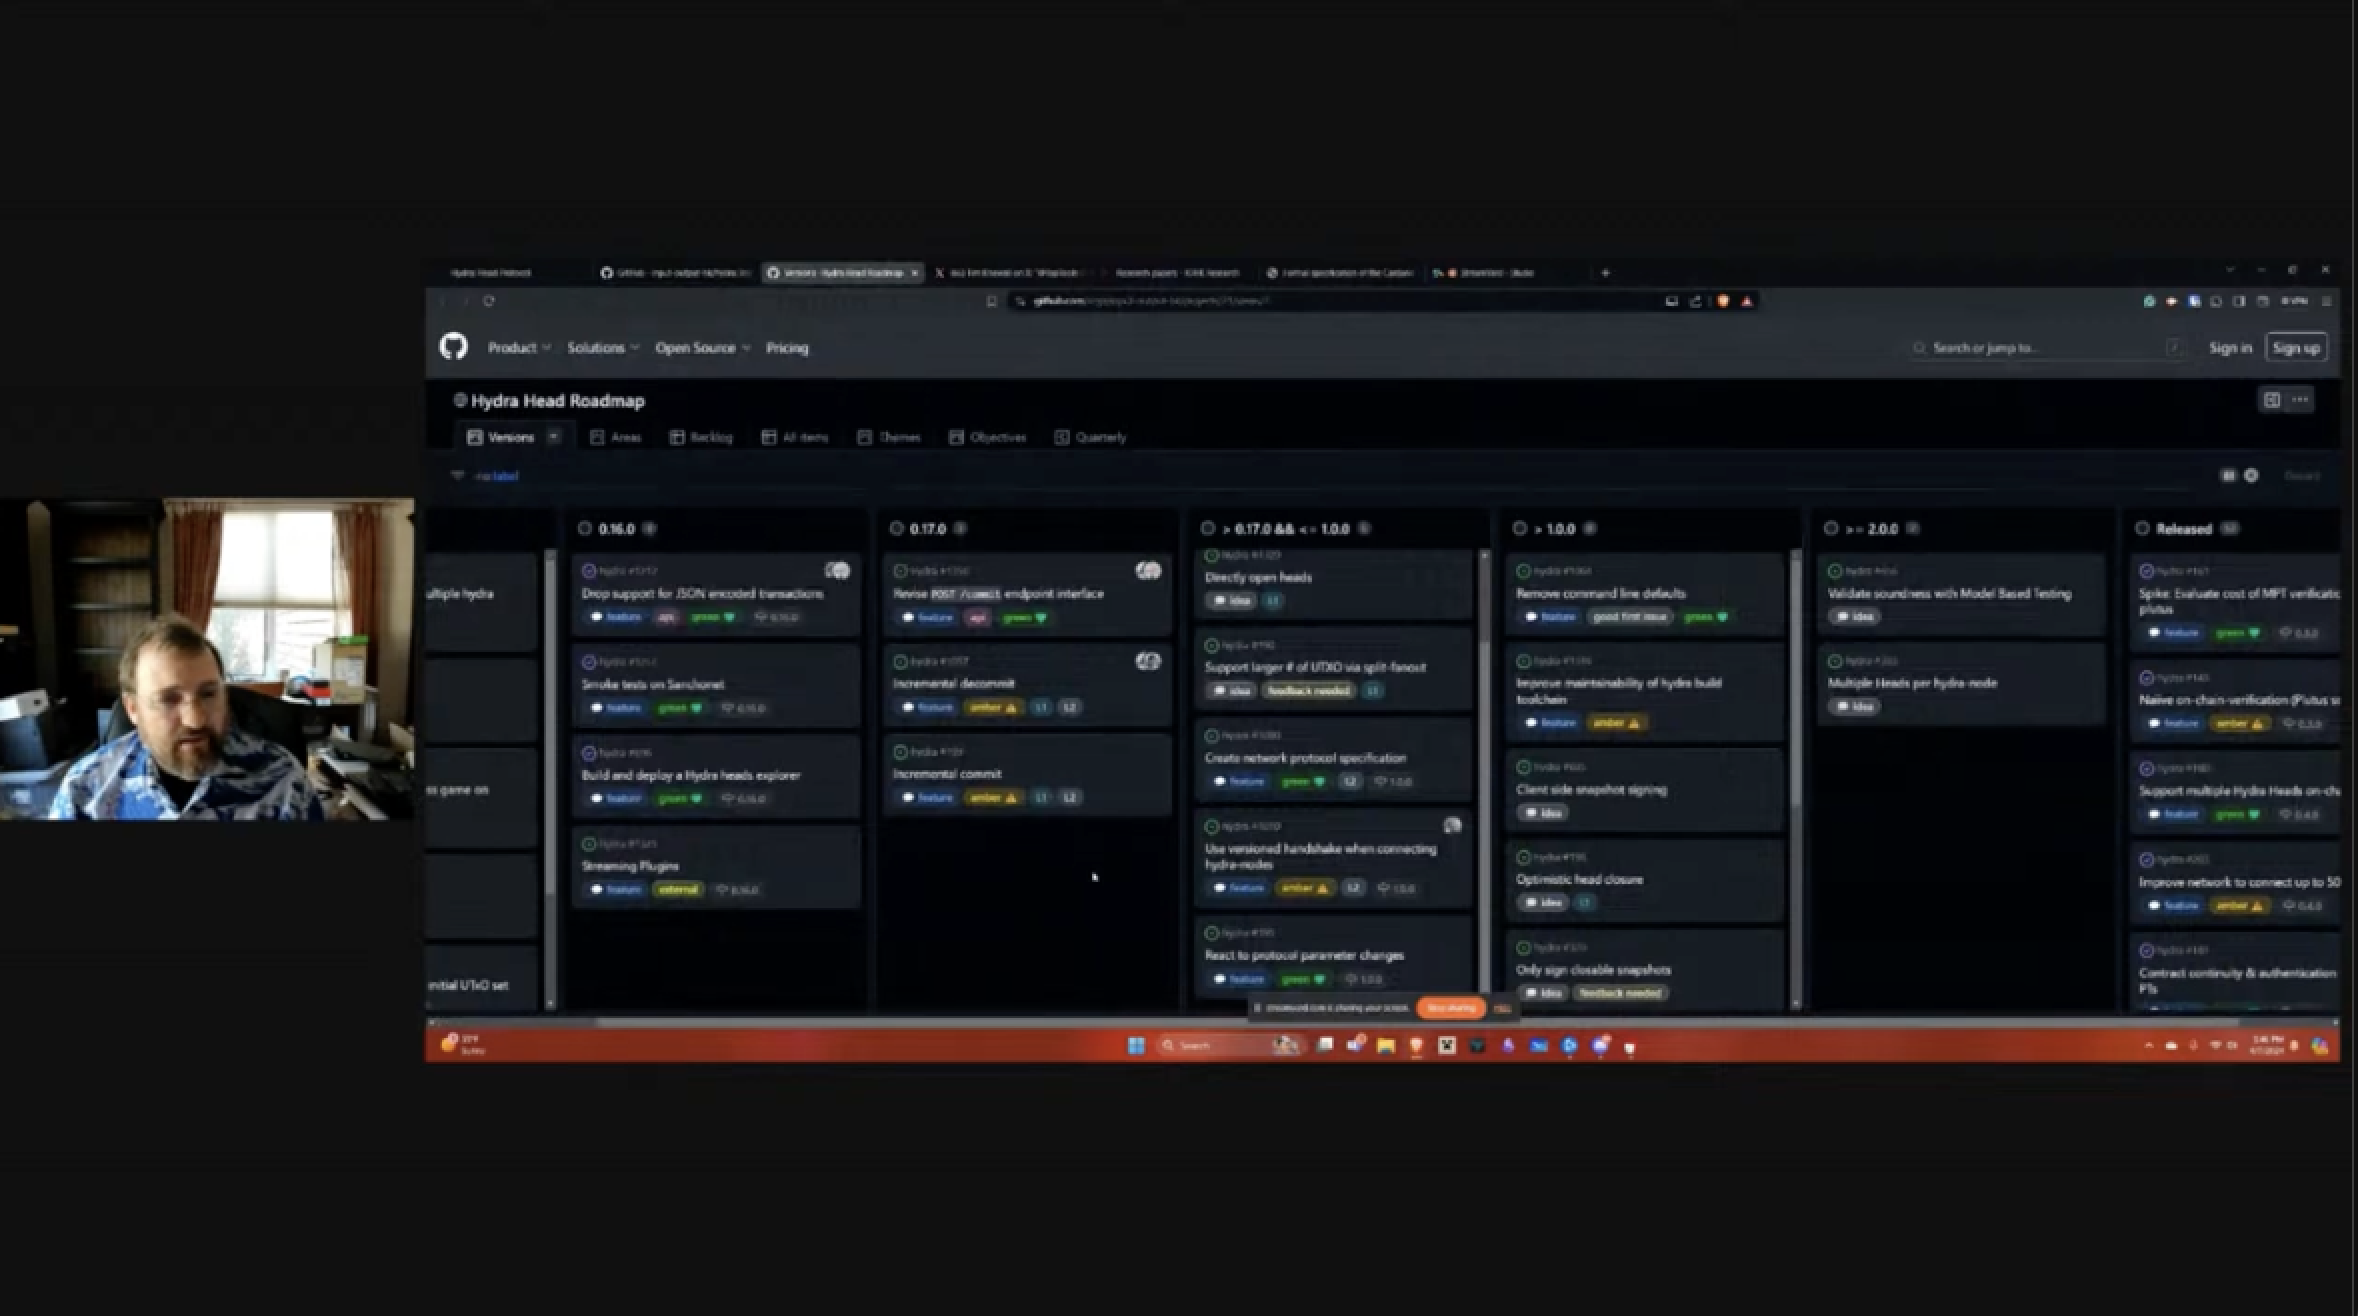Click the bookmark icon beside address bar
Viewport: 2358px width, 1316px height.
click(x=991, y=301)
